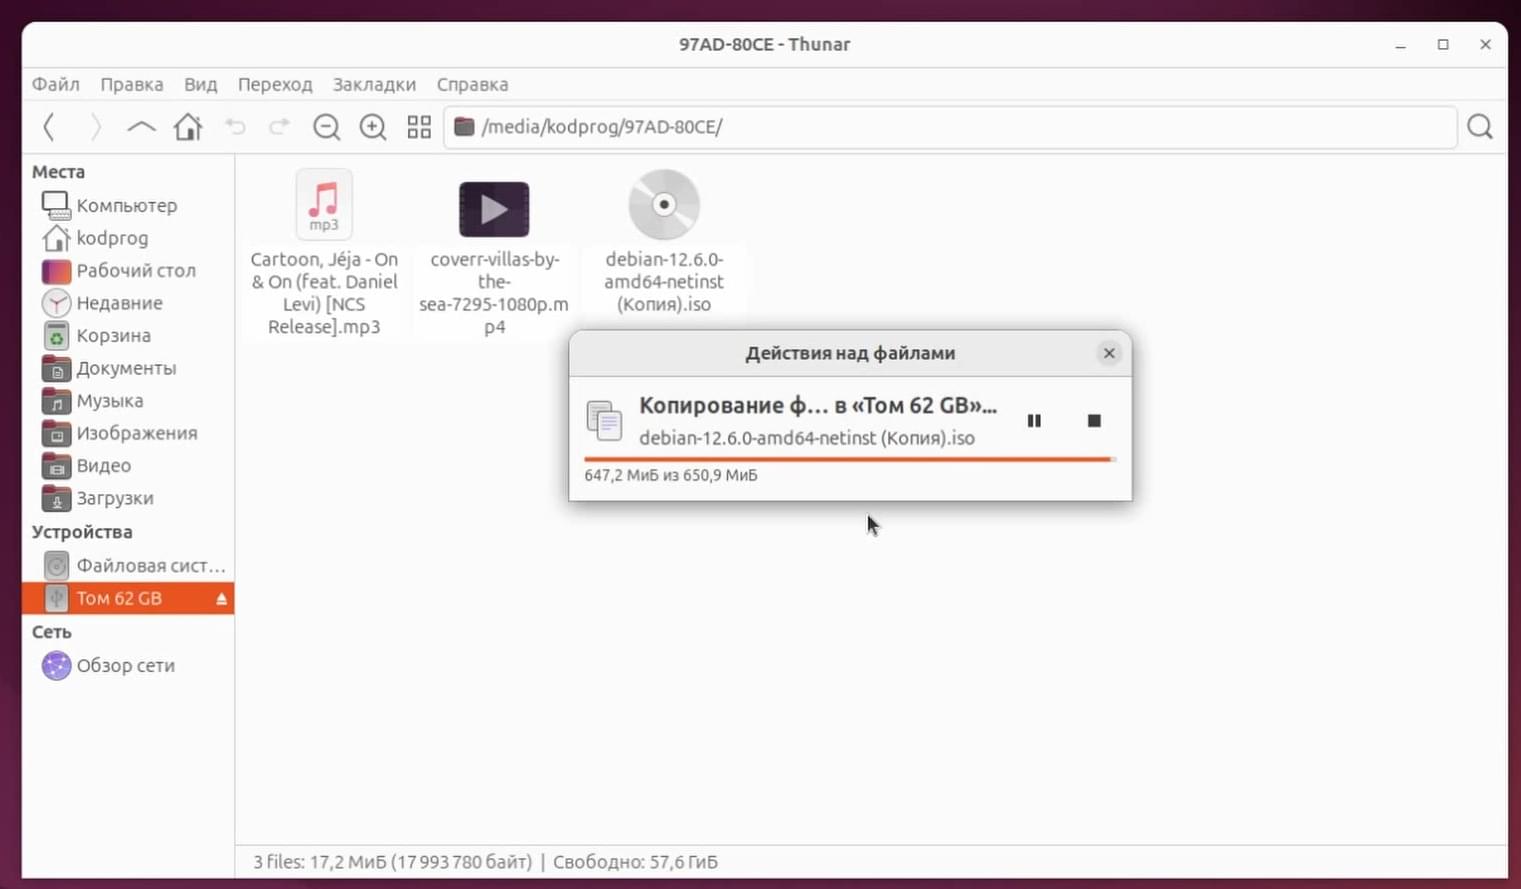Select the coverr-villas-by-the-sea video icon
This screenshot has height=889, width=1521.
[494, 209]
